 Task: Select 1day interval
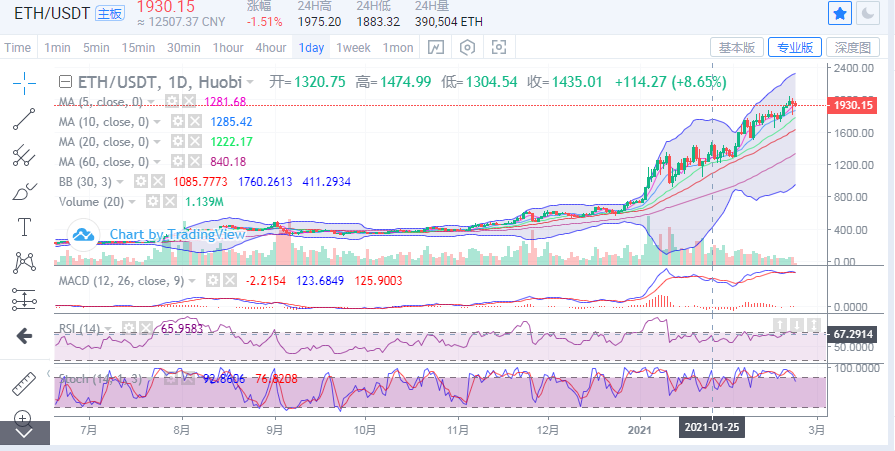(x=311, y=47)
